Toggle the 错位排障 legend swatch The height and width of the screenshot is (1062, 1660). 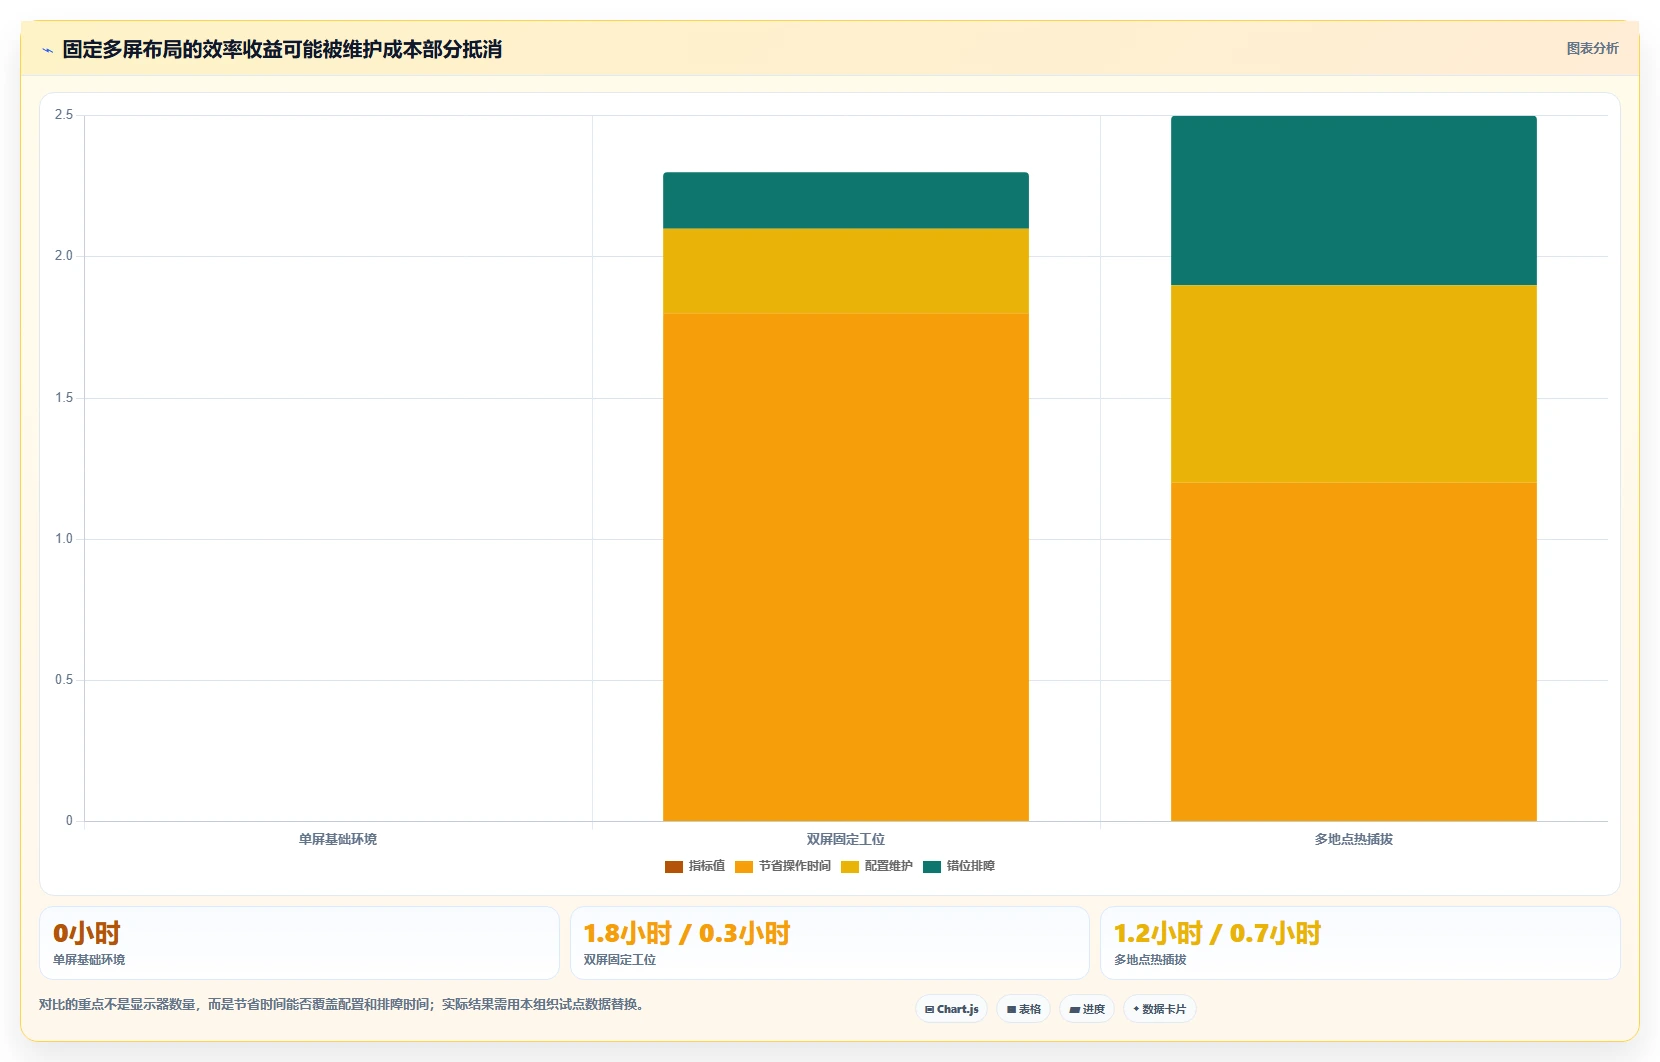[x=932, y=866]
